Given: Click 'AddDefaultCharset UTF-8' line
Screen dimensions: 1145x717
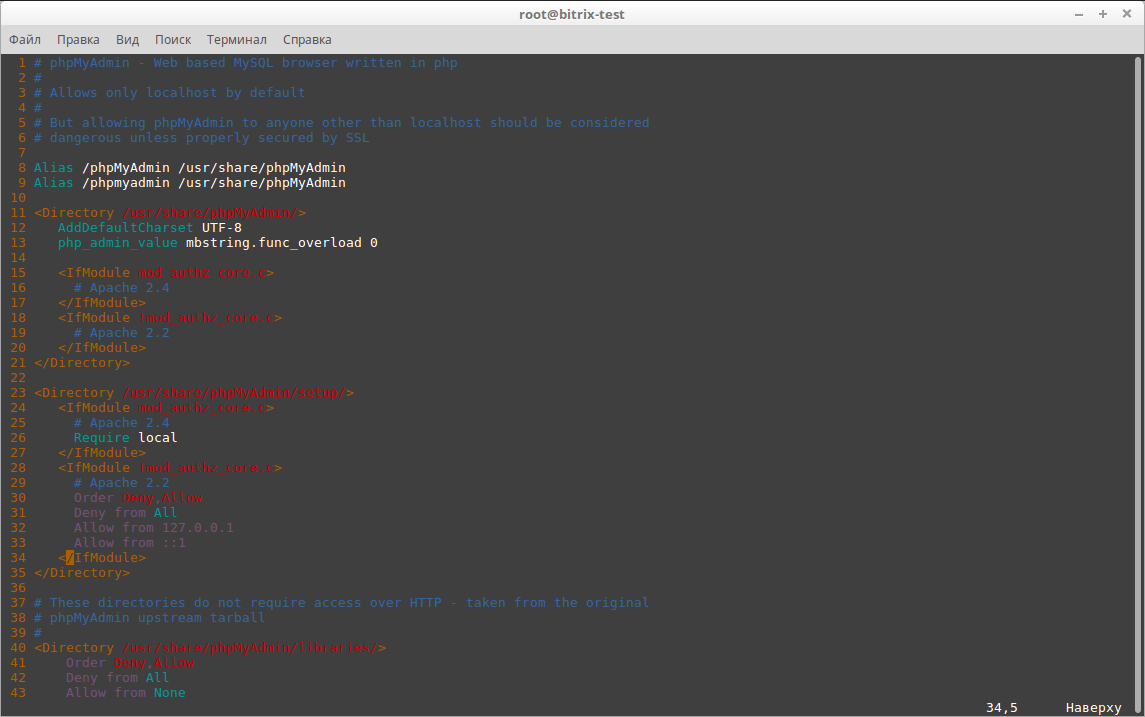Looking at the screenshot, I should coord(150,228).
